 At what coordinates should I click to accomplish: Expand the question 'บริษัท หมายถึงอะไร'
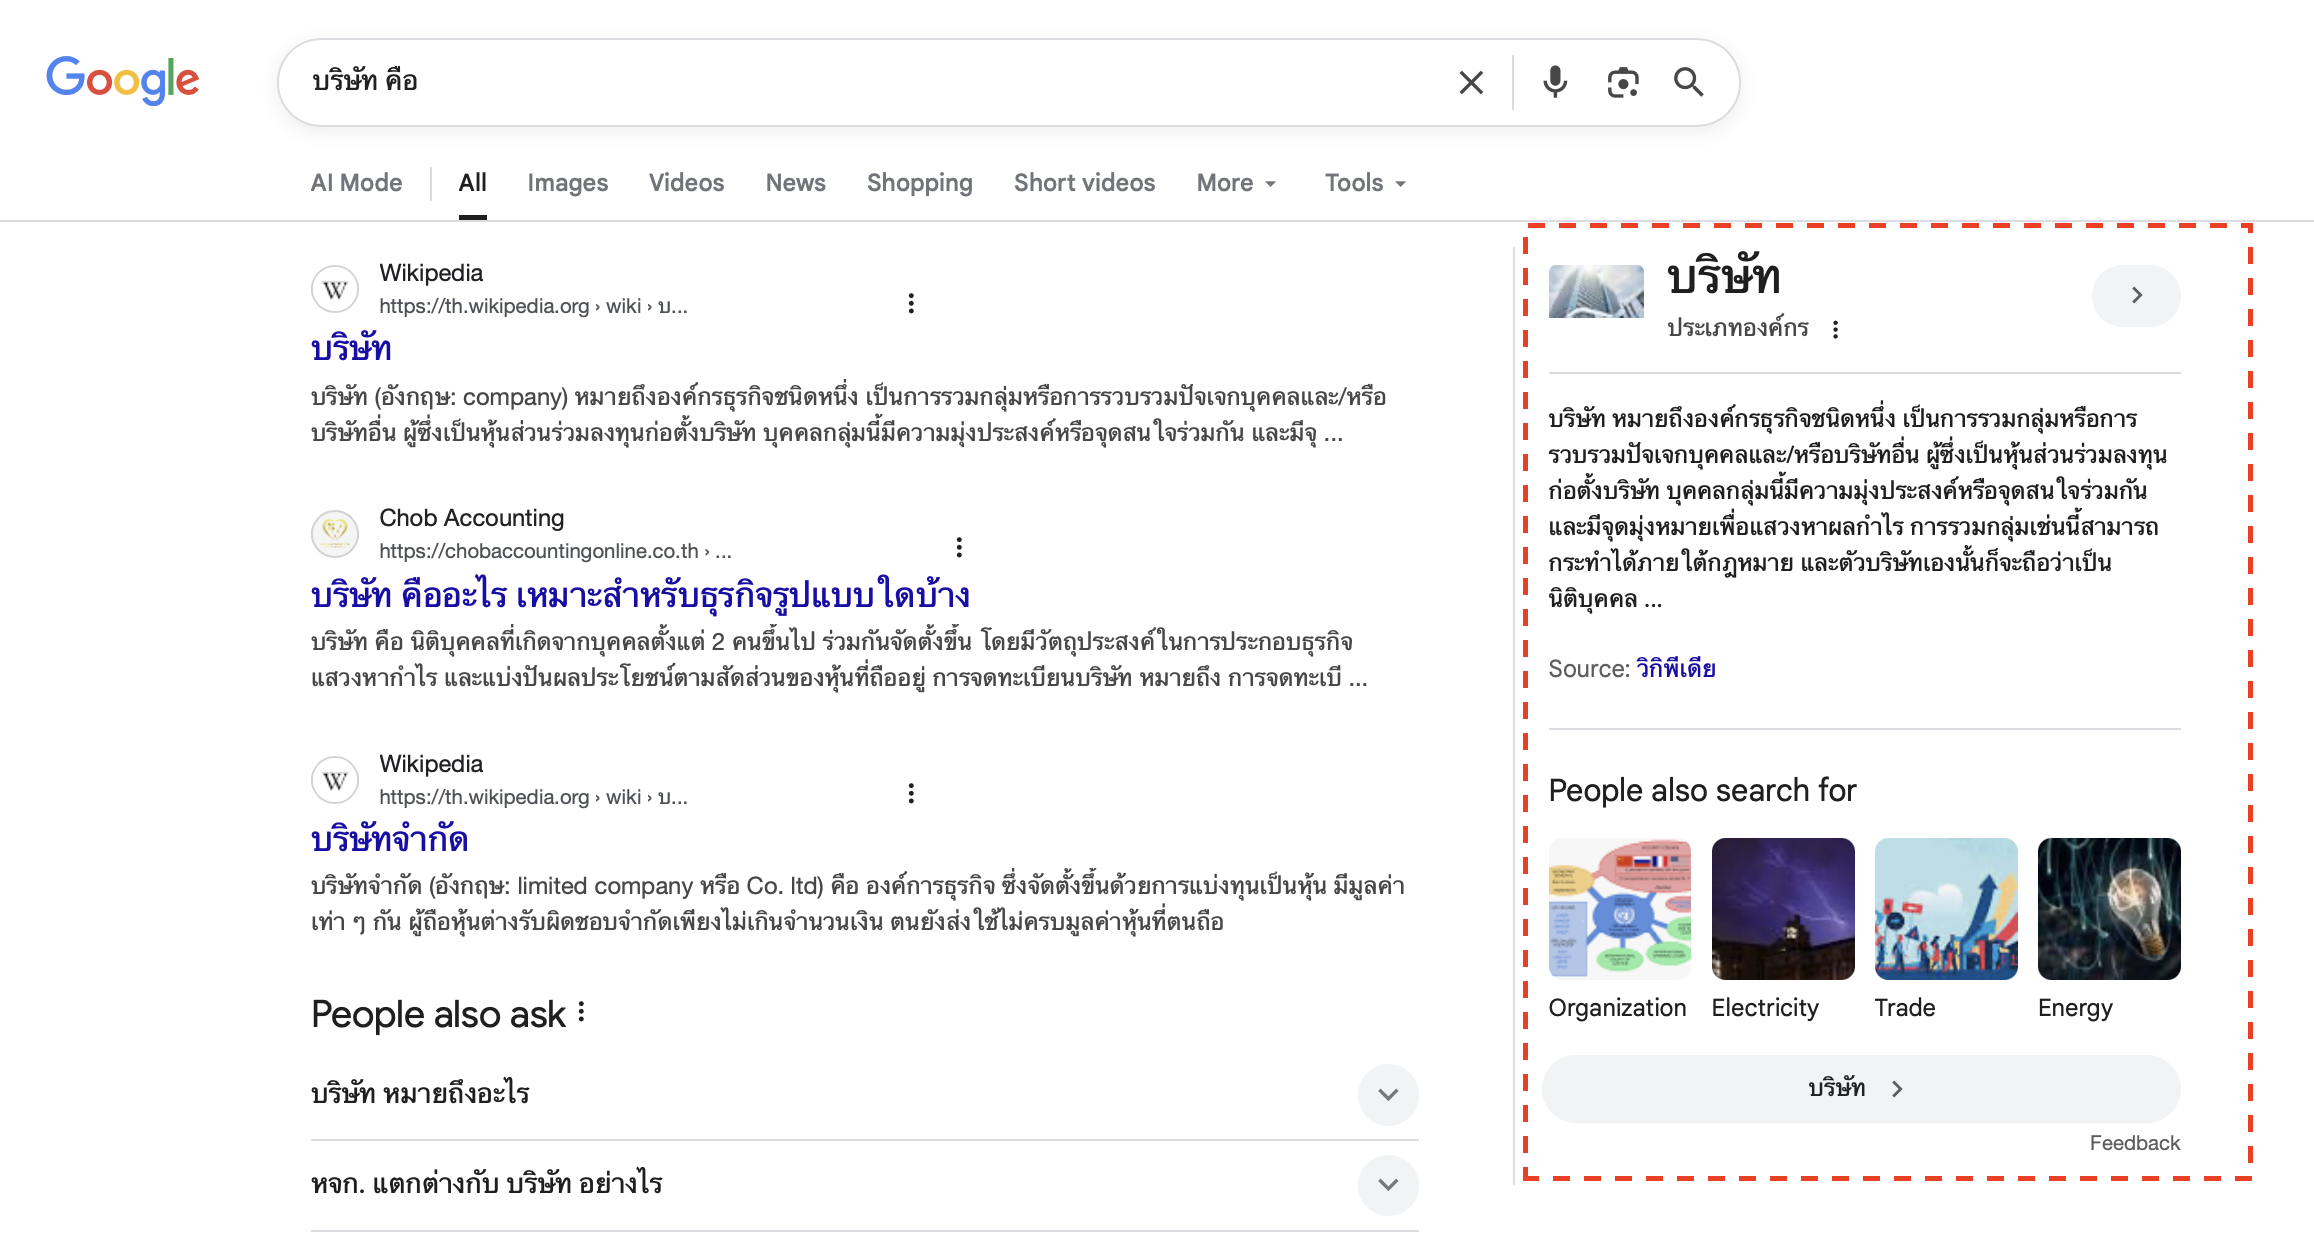[x=1388, y=1094]
